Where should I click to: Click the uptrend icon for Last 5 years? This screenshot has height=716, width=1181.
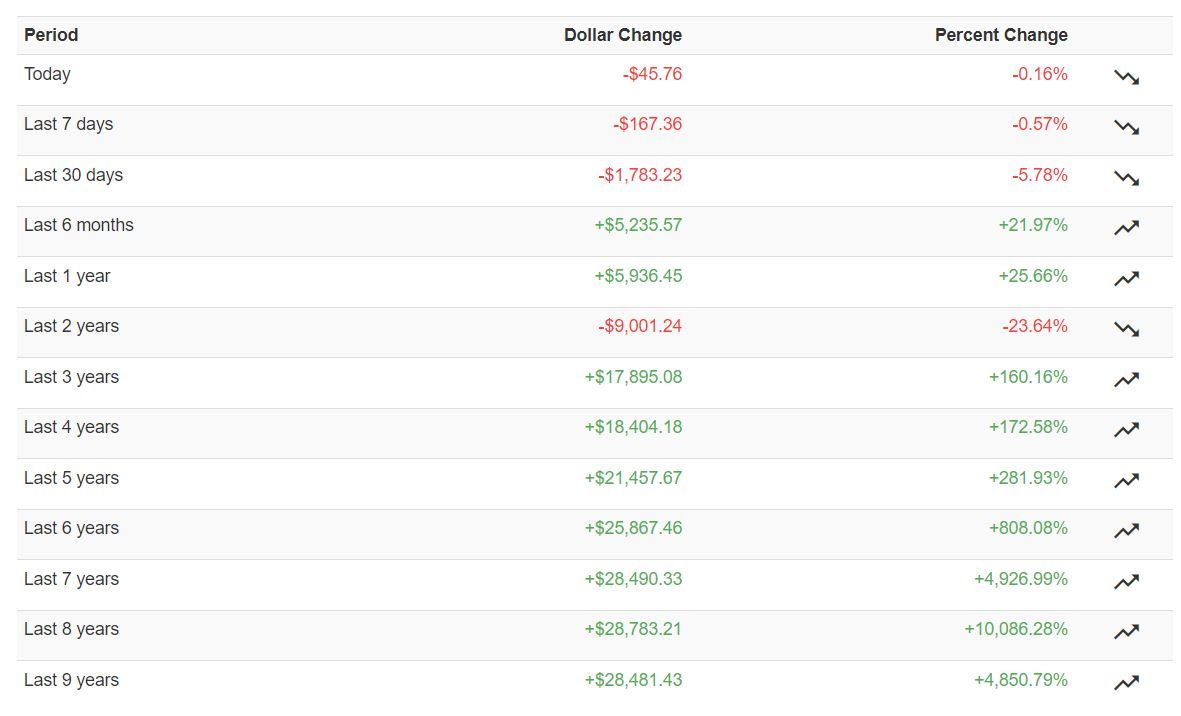[1126, 481]
